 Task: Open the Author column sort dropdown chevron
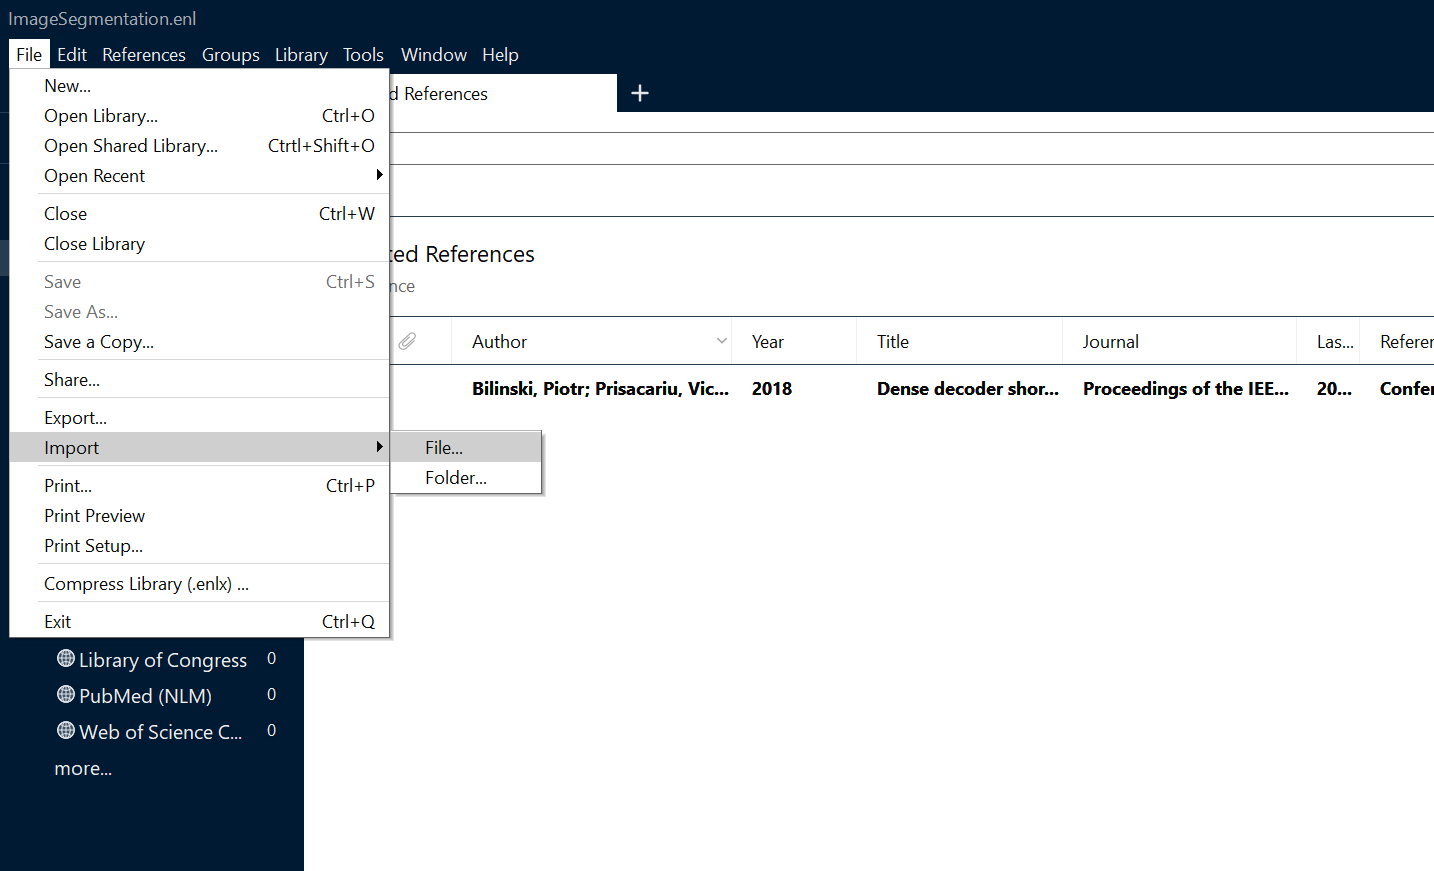721,341
